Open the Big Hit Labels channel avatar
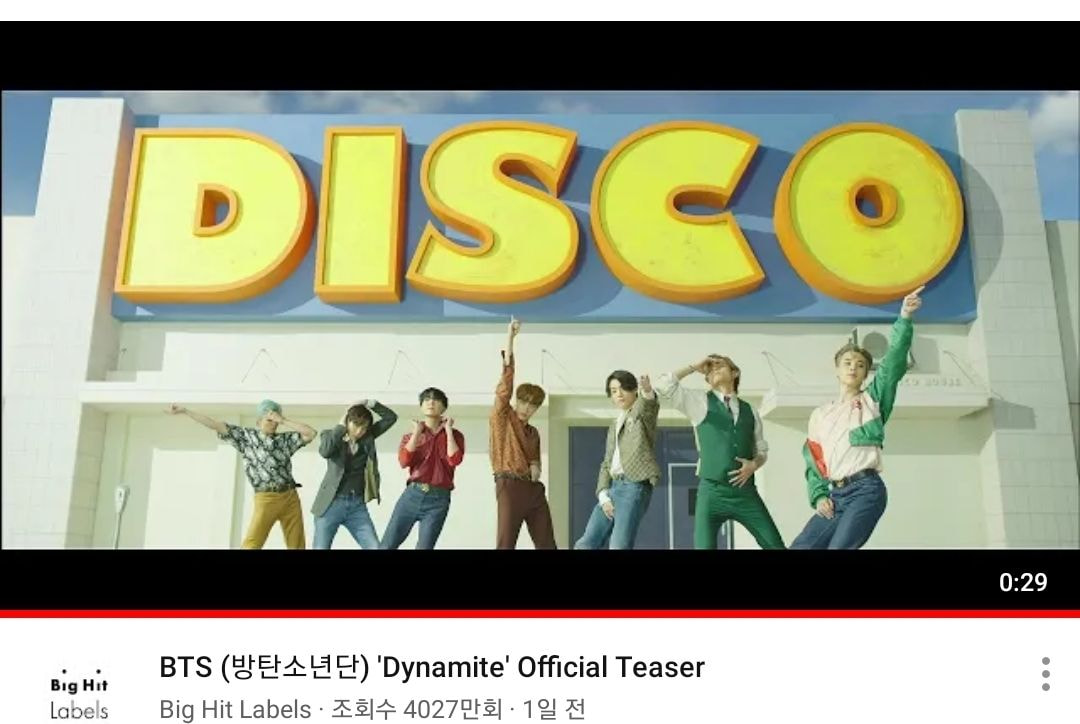The height and width of the screenshot is (724, 1080). (79, 692)
